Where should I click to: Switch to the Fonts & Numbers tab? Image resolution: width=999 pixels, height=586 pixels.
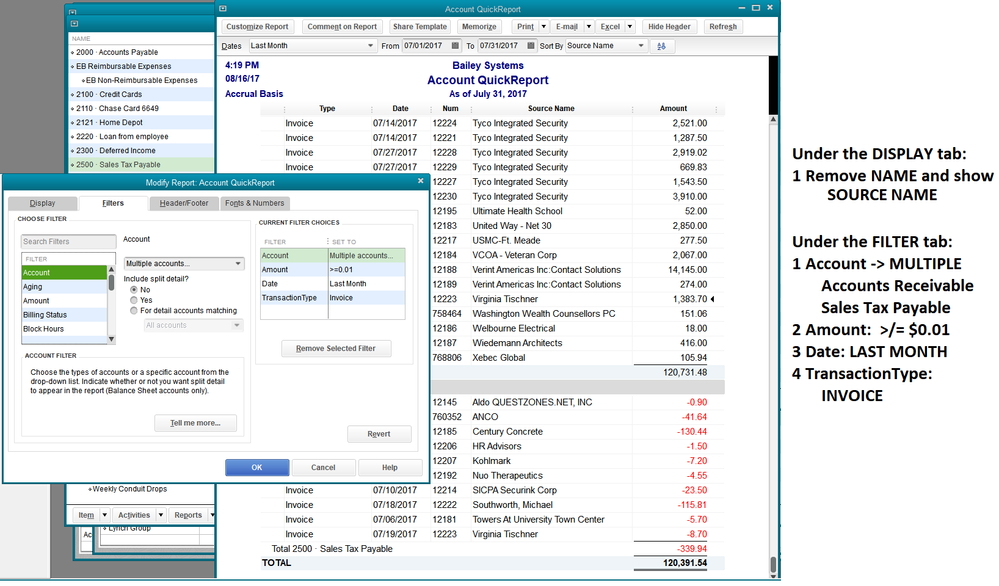(x=254, y=203)
